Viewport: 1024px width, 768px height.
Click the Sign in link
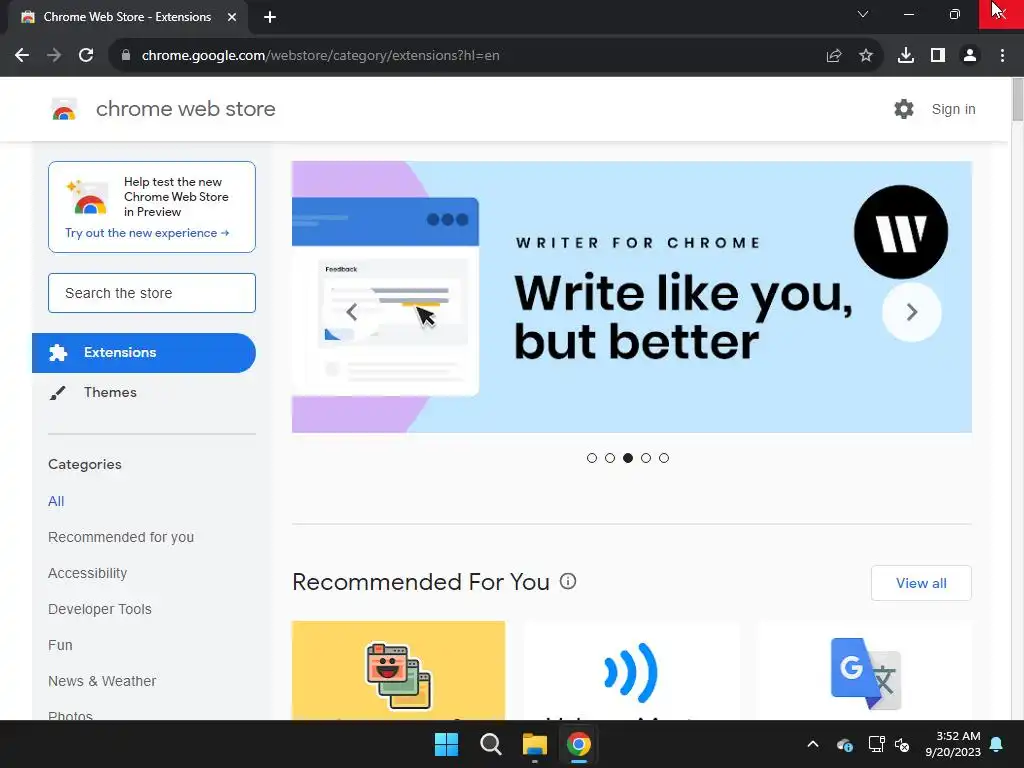pos(953,109)
